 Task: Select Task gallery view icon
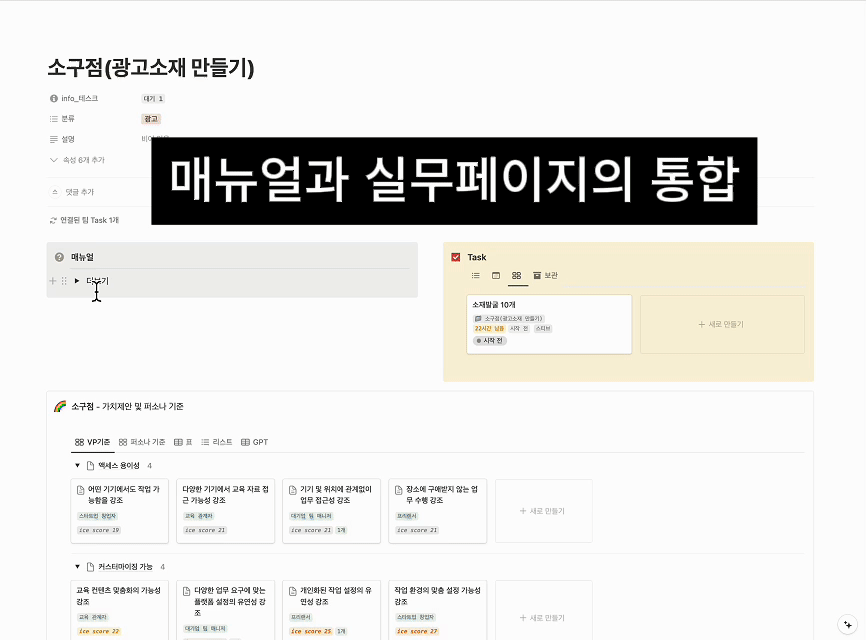(516, 275)
